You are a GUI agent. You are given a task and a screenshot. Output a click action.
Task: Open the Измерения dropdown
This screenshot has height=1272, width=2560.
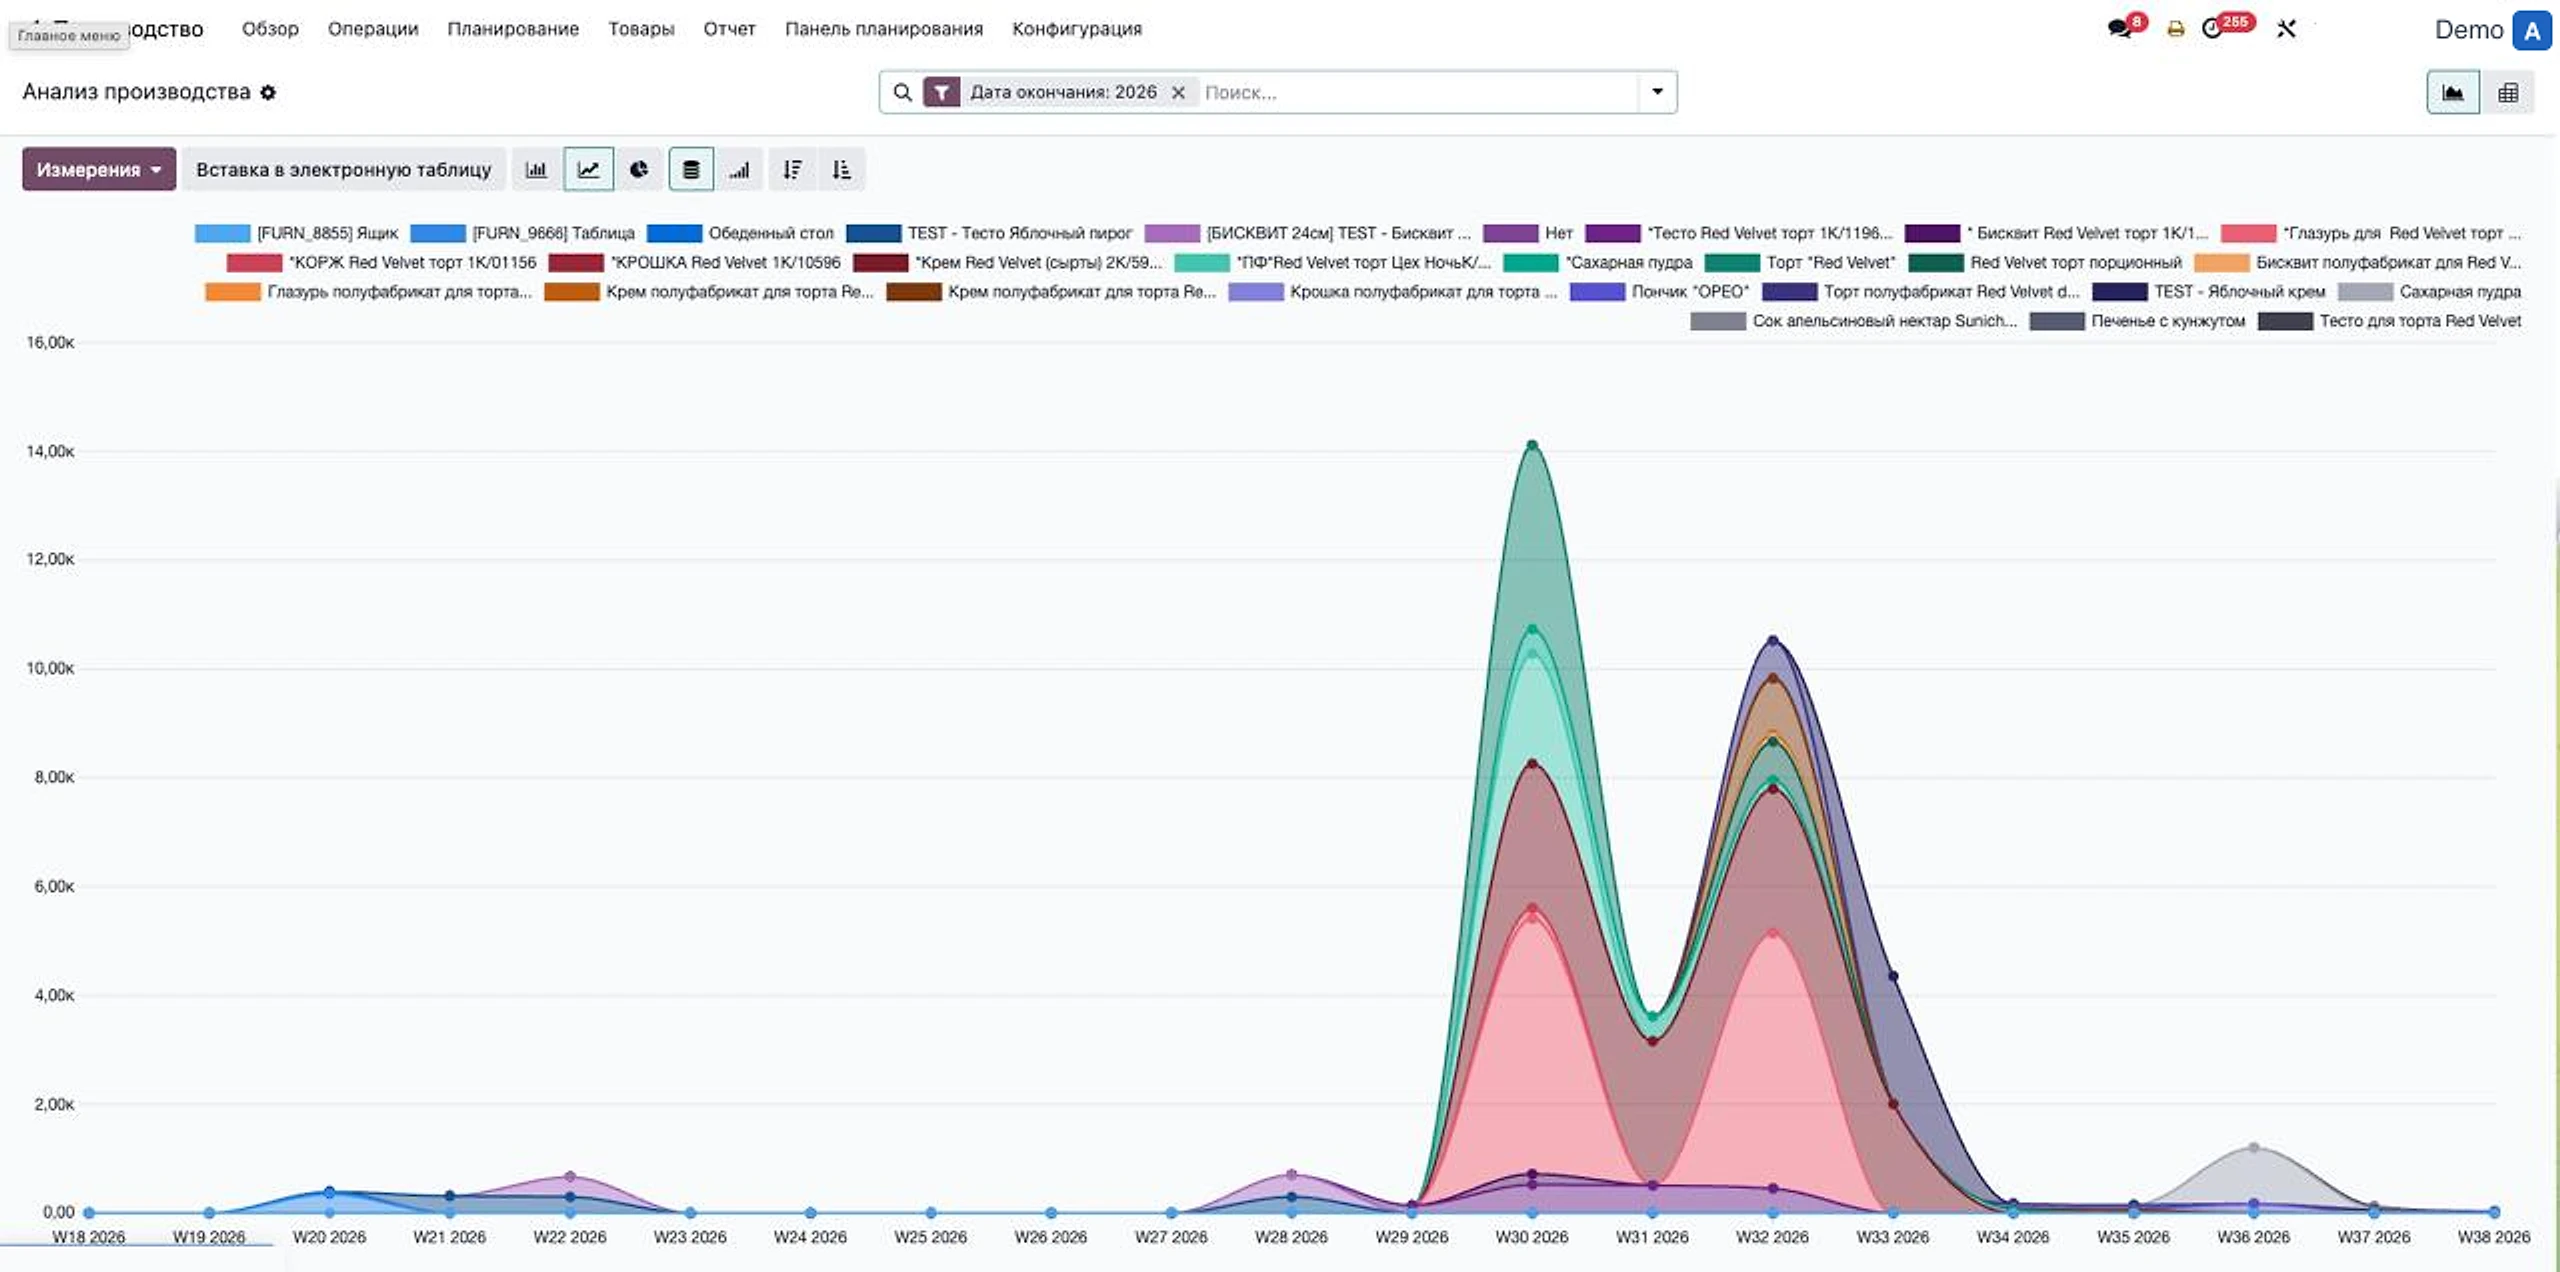pos(99,169)
